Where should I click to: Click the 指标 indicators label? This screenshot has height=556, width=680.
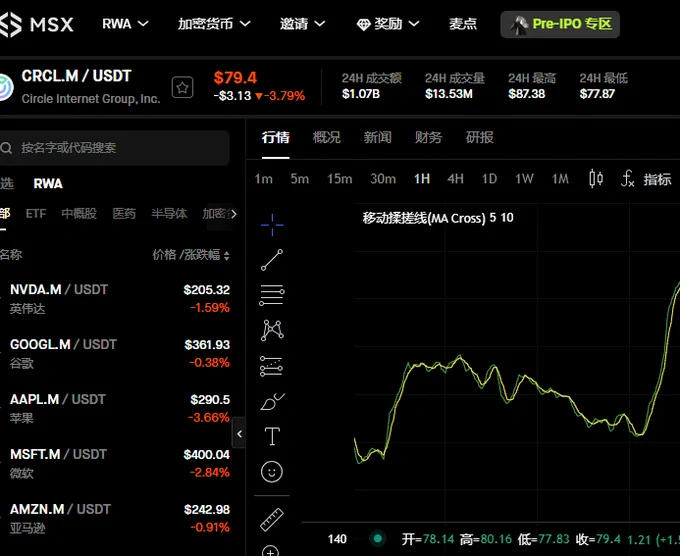coord(657,179)
